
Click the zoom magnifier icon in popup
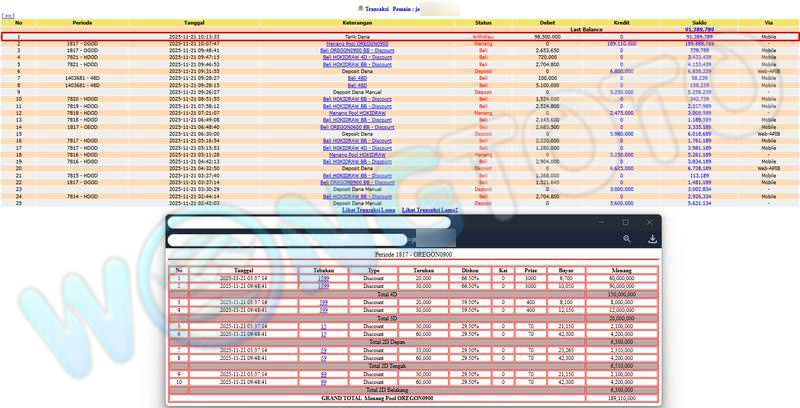(x=627, y=240)
